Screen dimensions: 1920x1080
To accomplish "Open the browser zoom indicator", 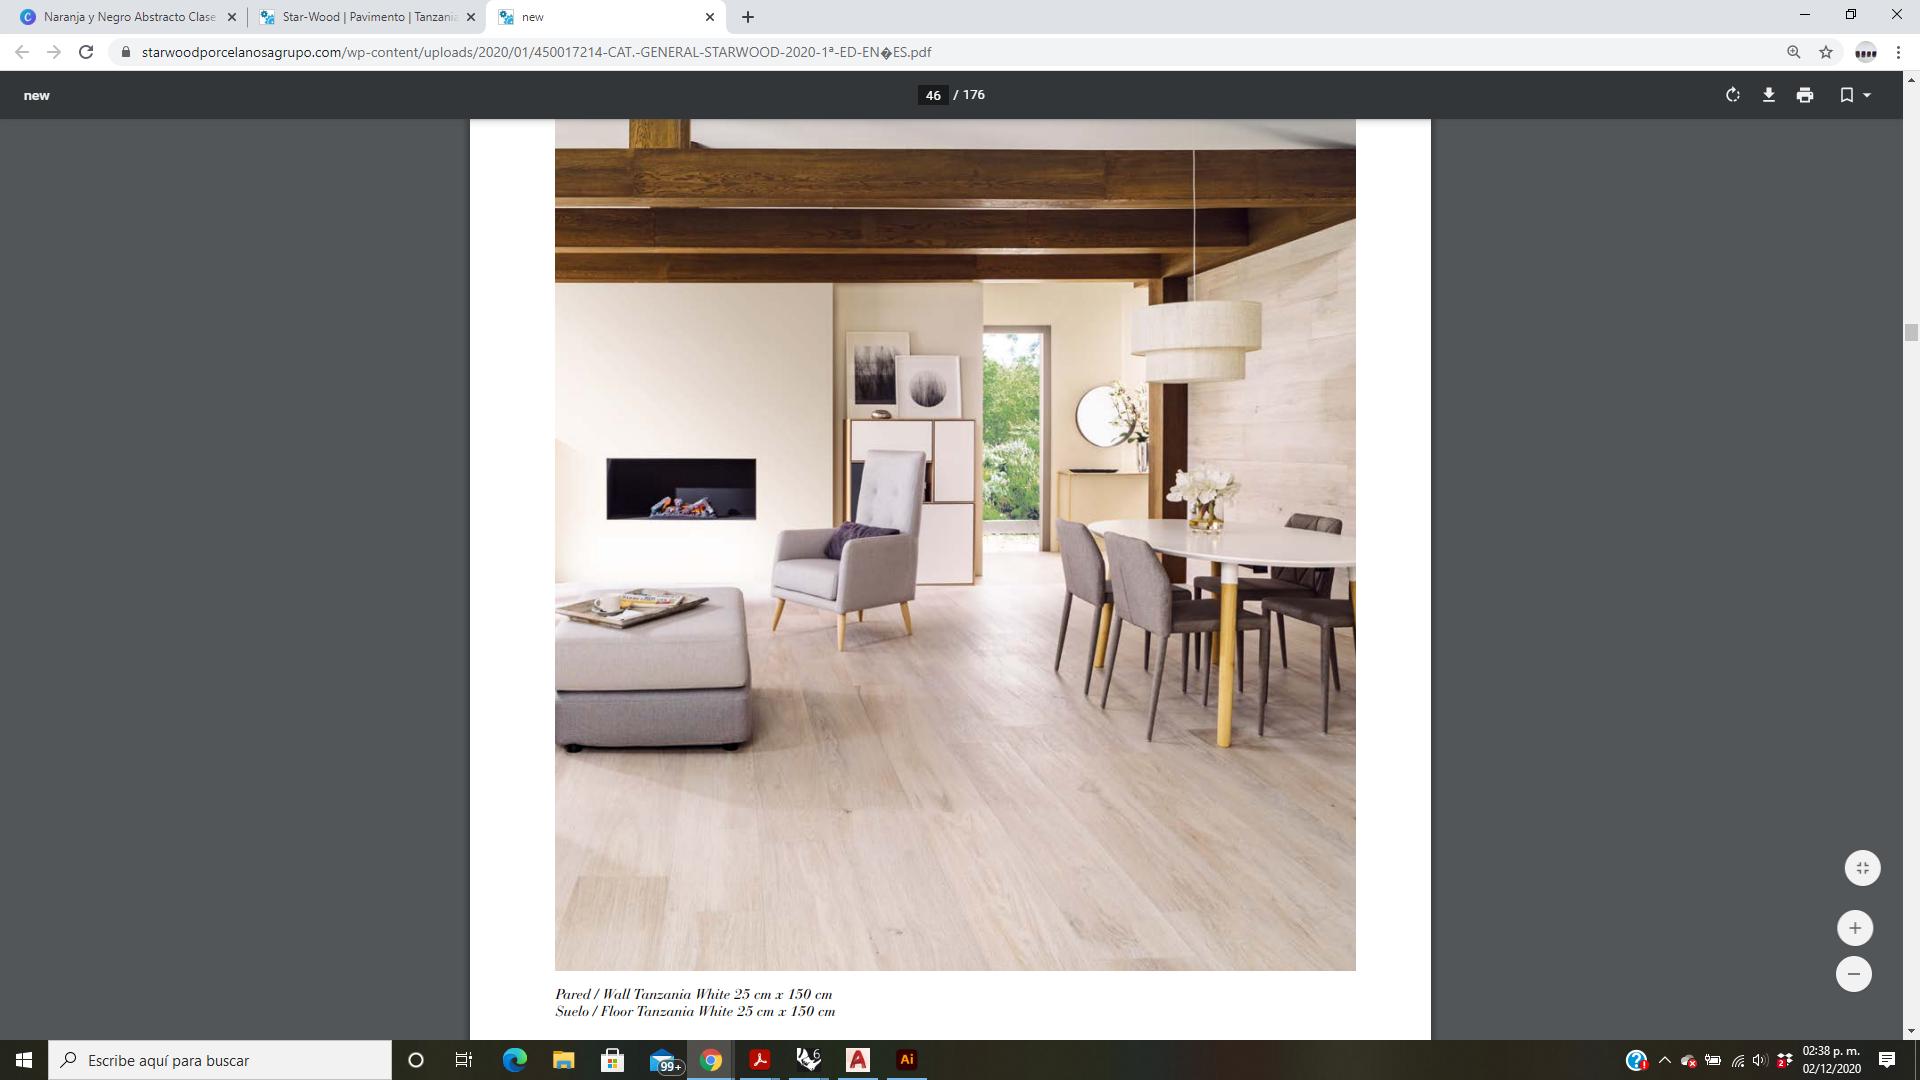I will pyautogui.click(x=1793, y=52).
